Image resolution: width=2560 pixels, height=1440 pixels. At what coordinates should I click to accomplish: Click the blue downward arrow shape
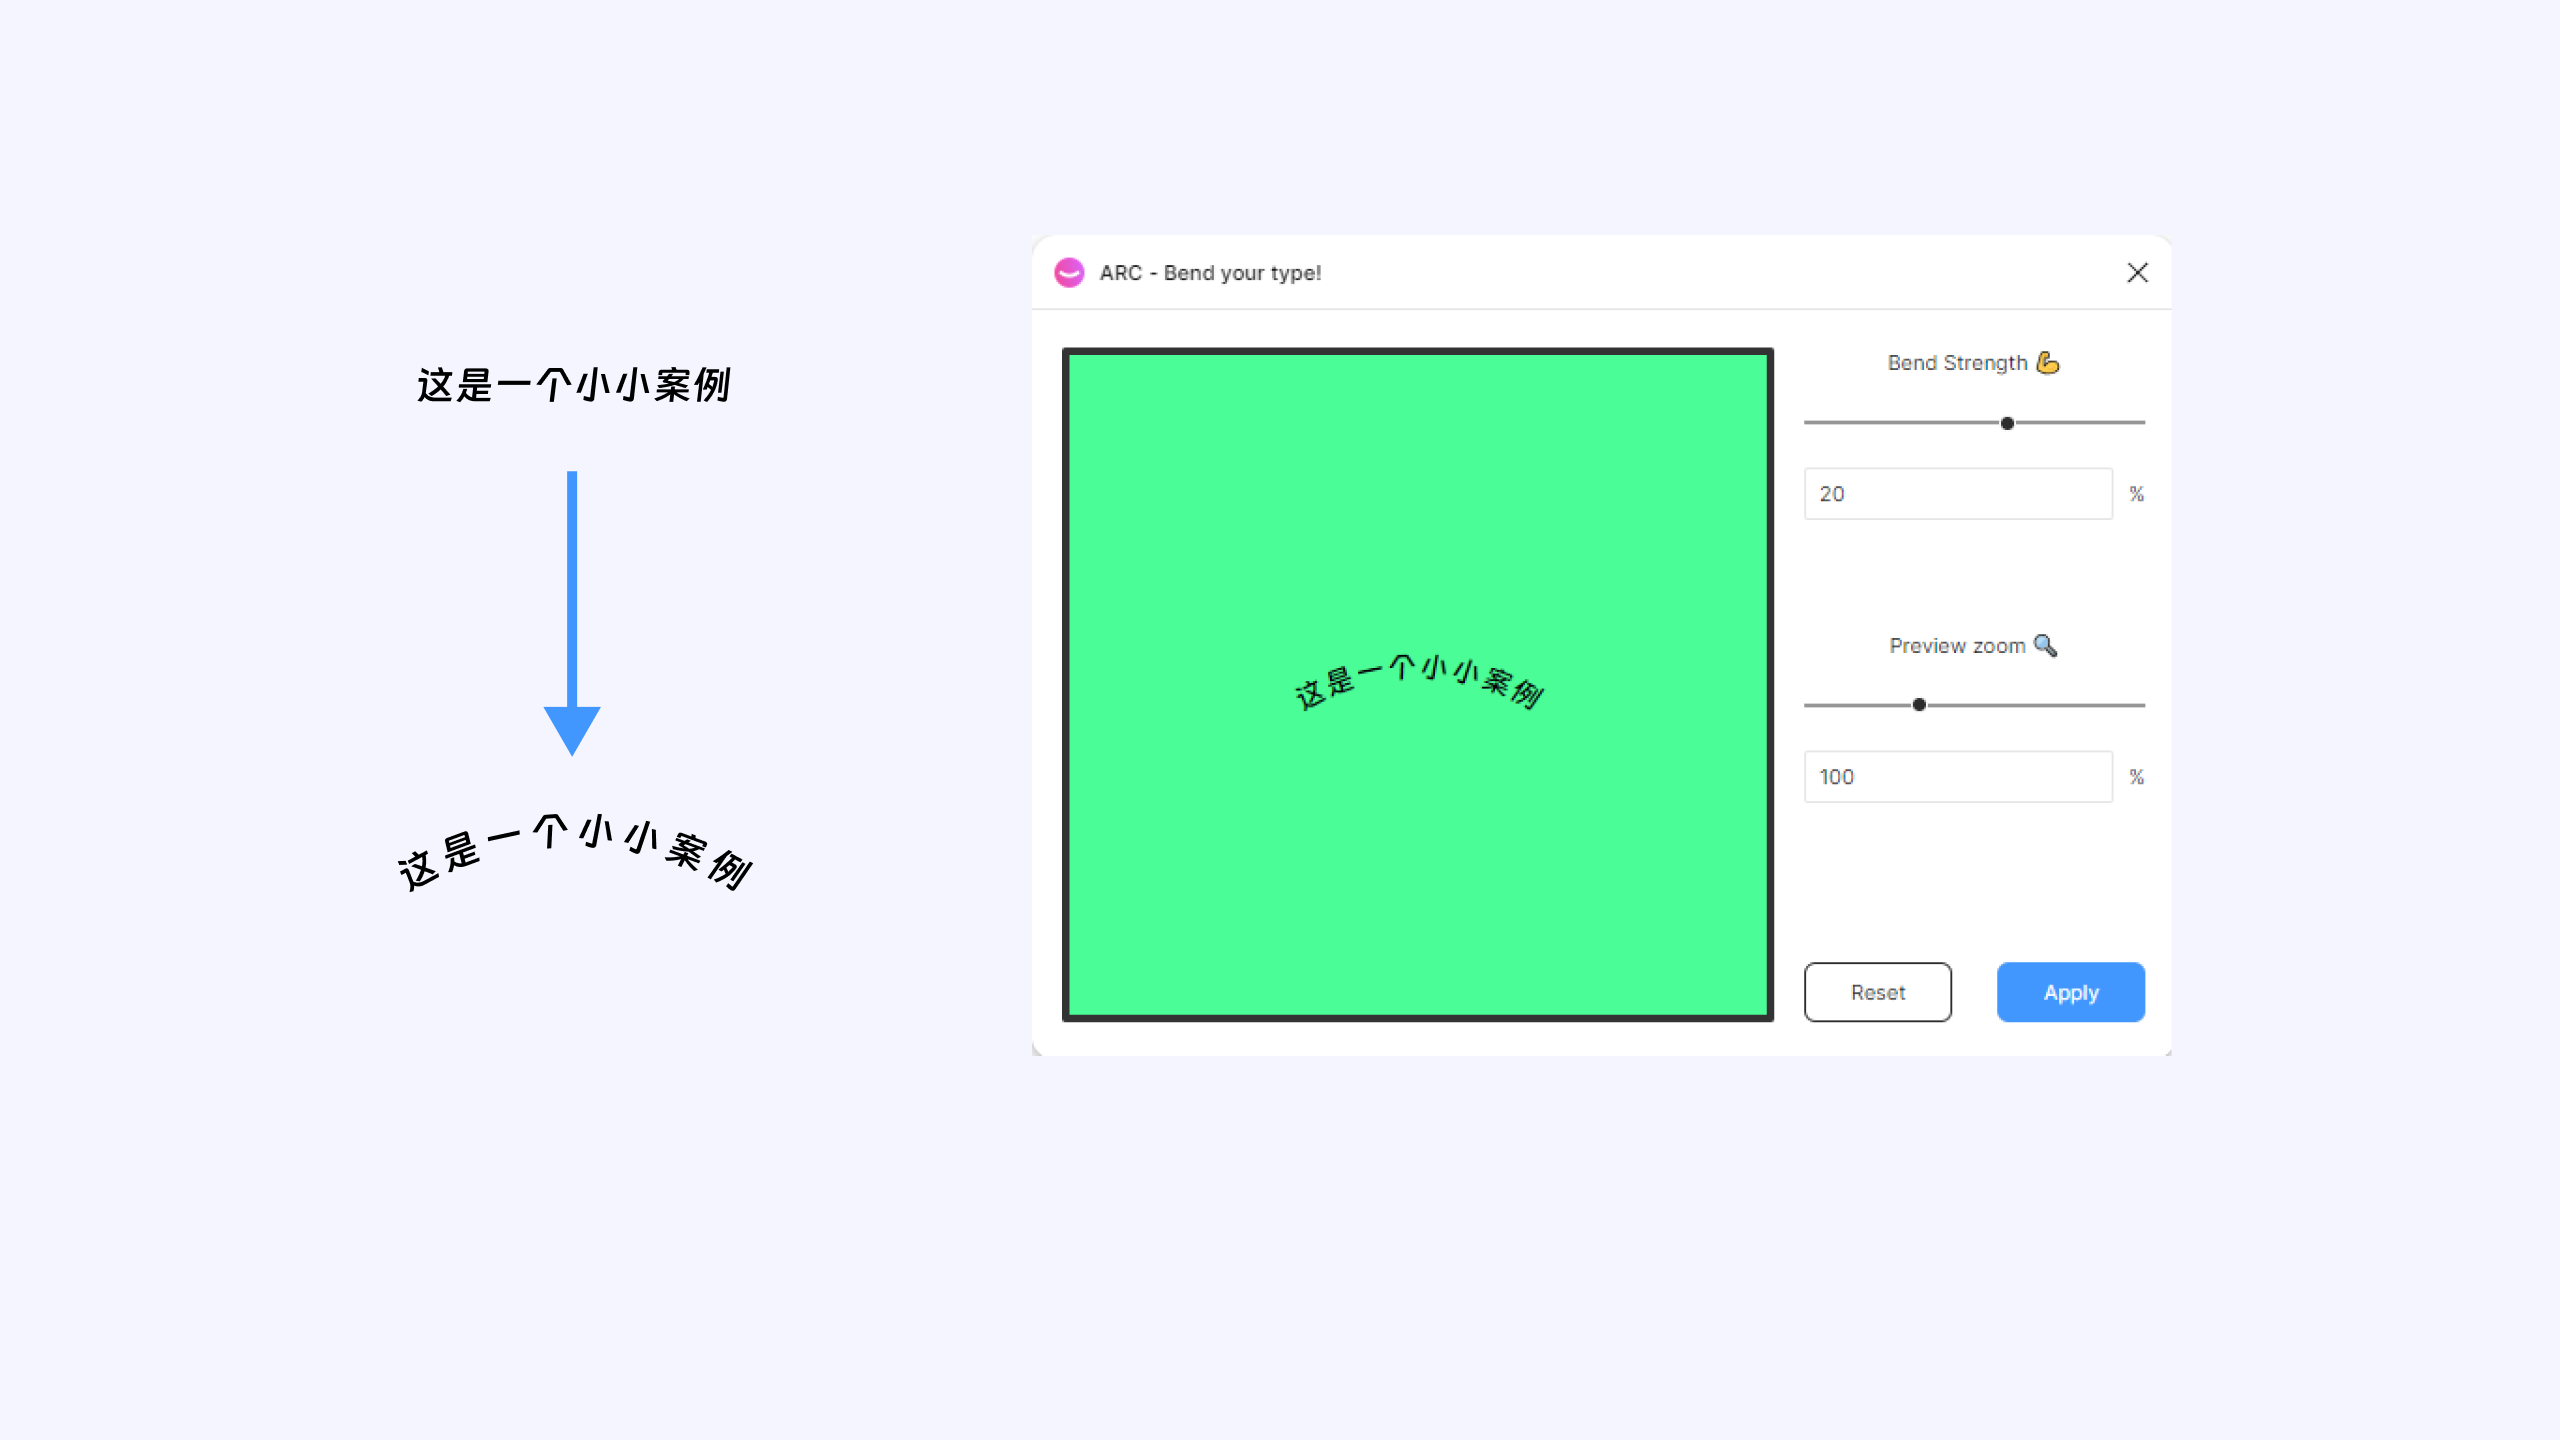click(572, 612)
